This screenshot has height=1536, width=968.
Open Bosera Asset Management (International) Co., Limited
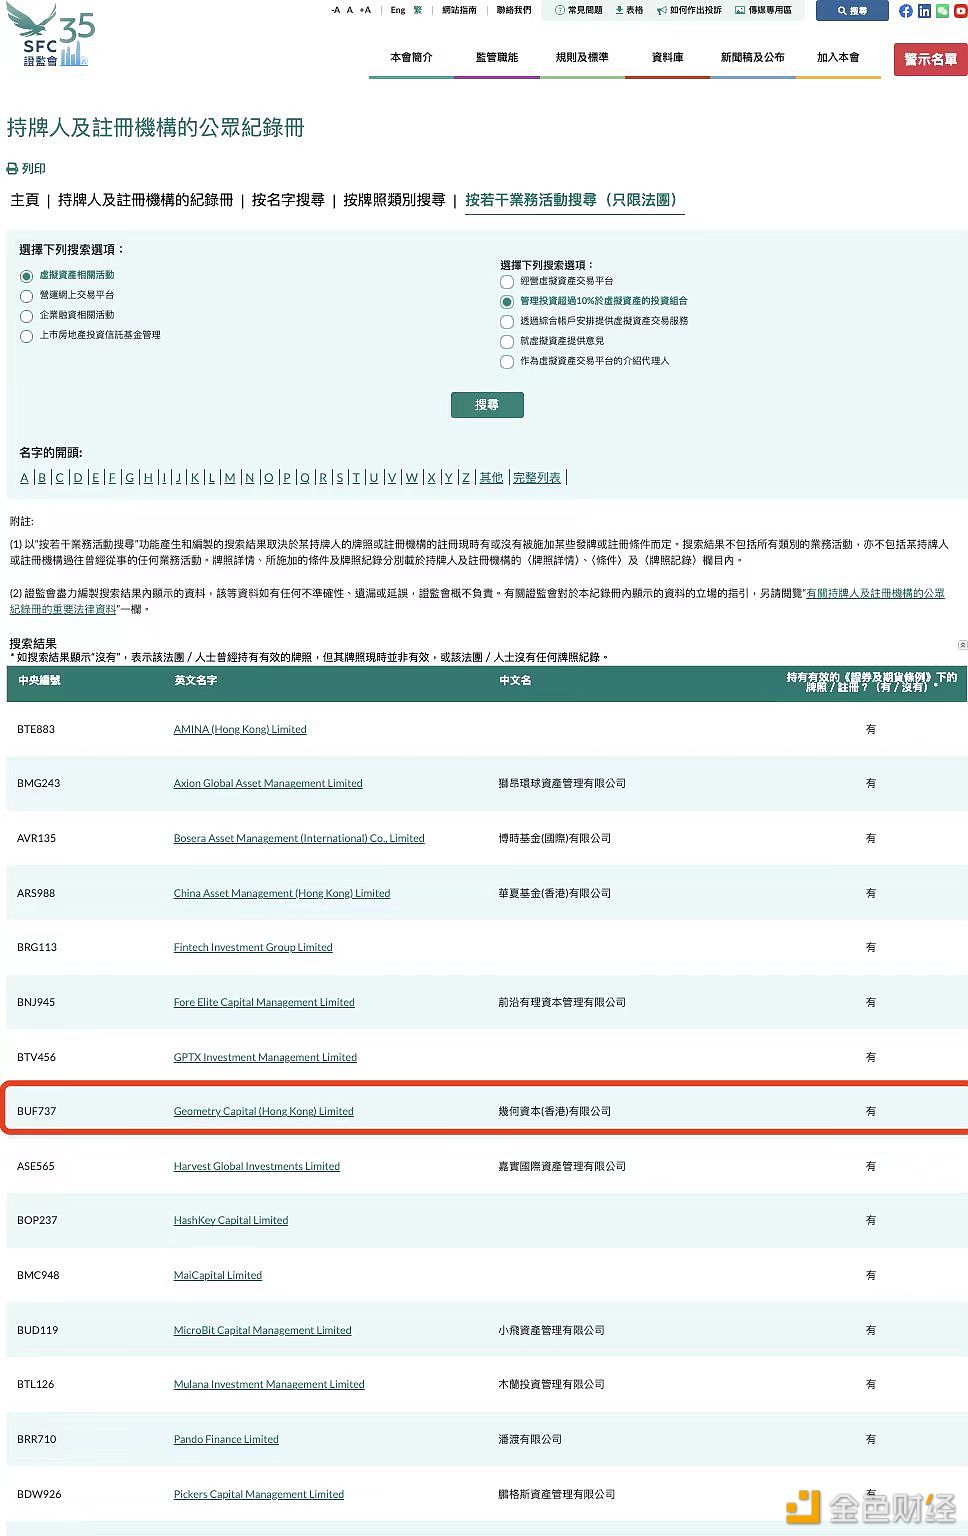point(299,839)
